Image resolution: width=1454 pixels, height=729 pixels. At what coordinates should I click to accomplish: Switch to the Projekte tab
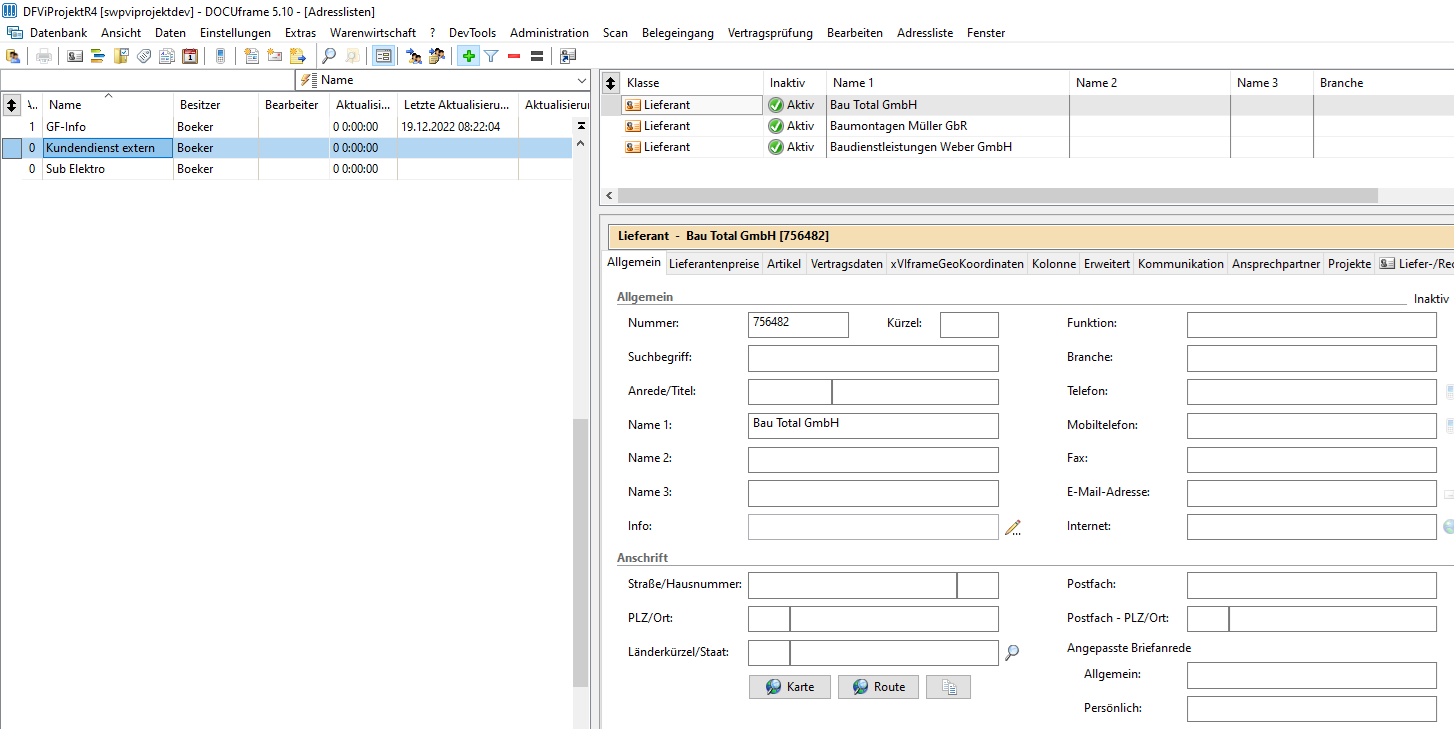point(1349,264)
